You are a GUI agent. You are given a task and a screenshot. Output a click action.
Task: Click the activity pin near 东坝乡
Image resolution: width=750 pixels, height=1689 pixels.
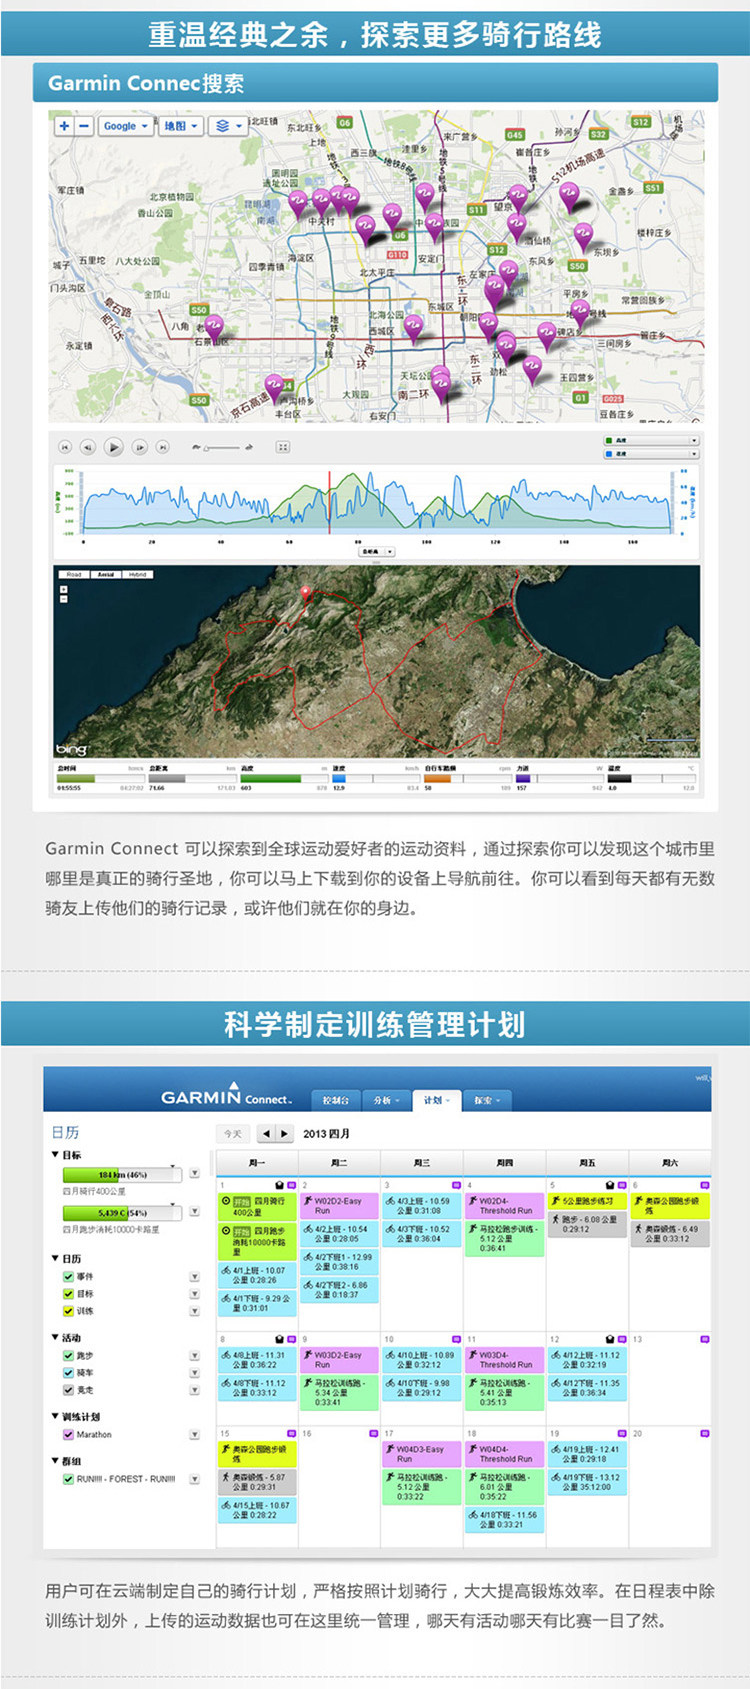582,236
